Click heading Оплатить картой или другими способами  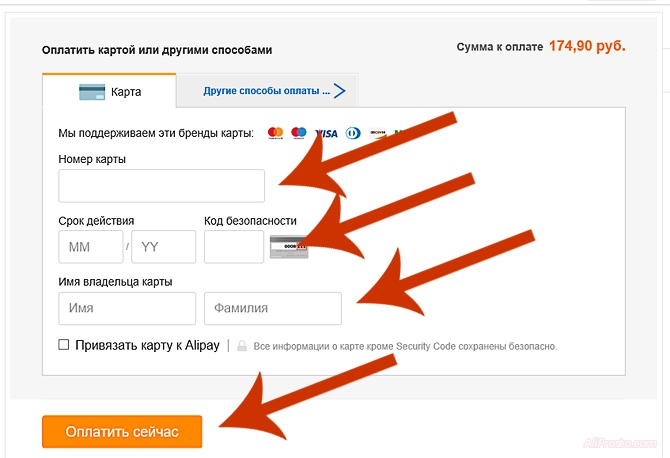157,50
